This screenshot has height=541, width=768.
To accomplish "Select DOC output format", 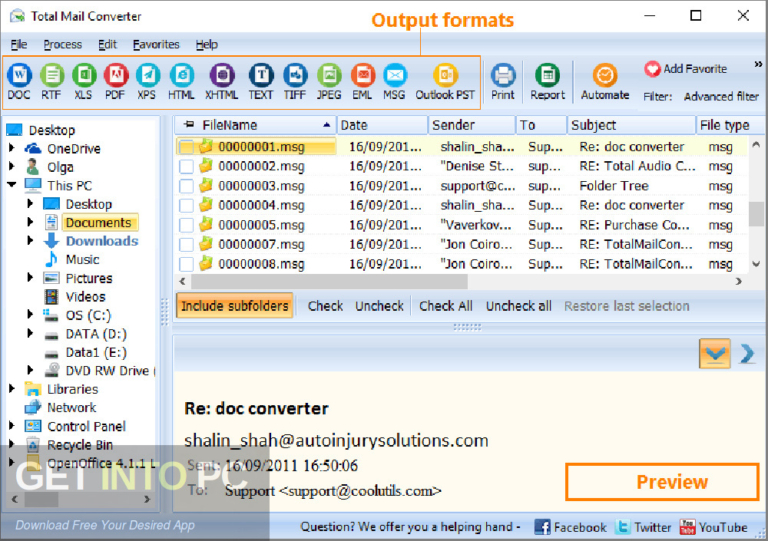I will [x=19, y=82].
